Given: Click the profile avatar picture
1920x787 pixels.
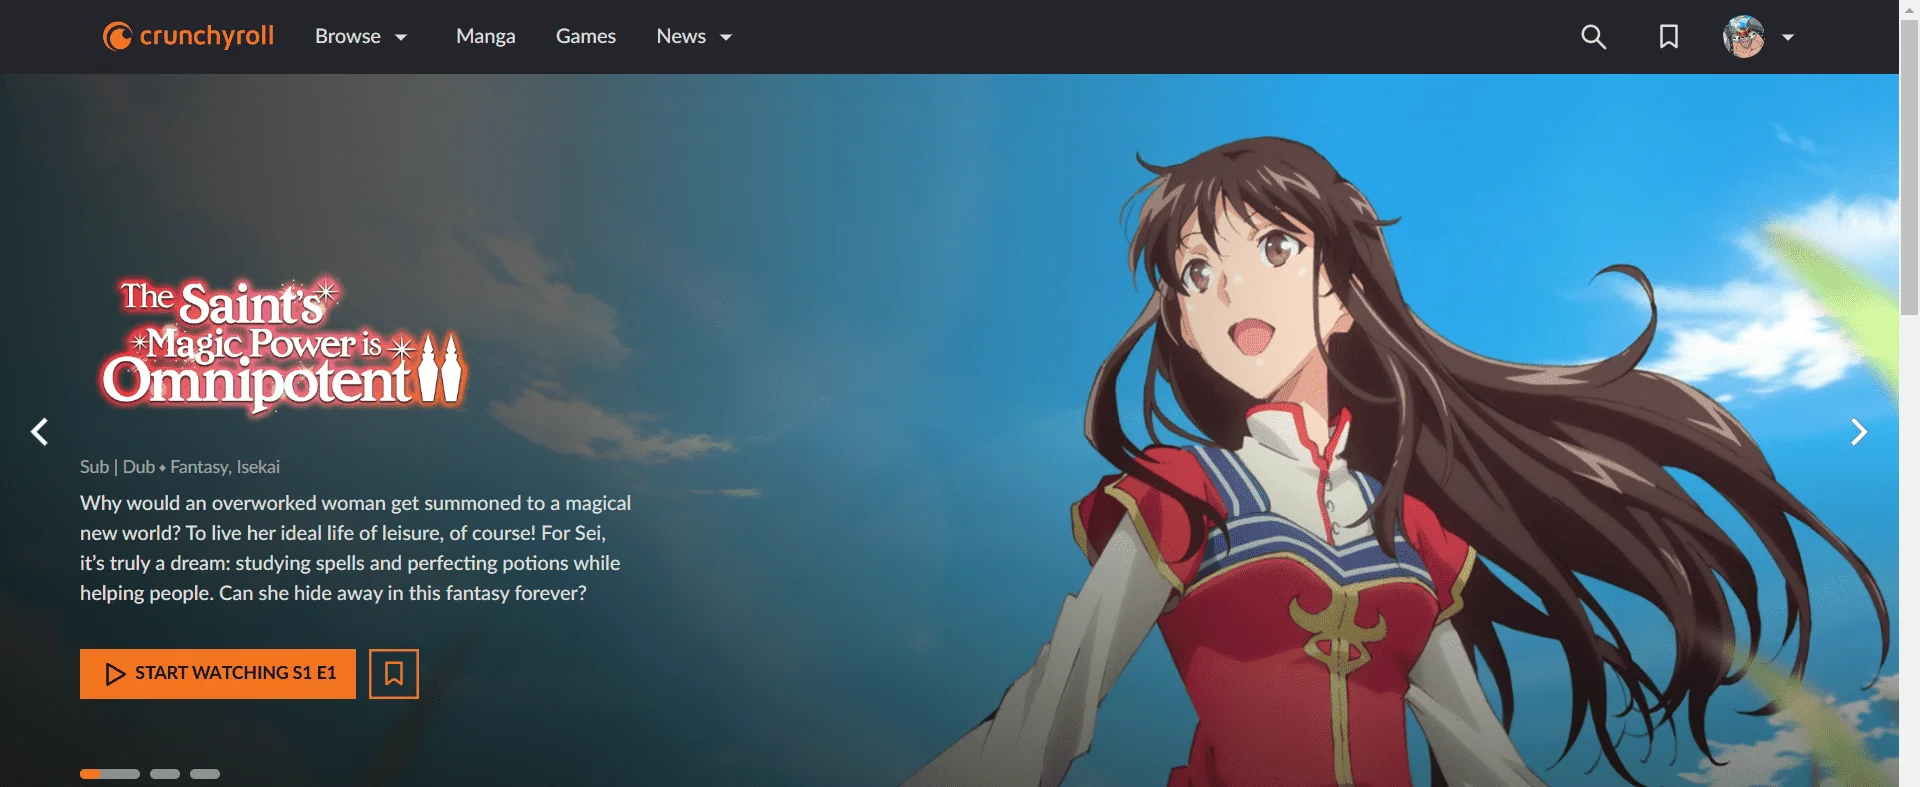Looking at the screenshot, I should 1743,37.
